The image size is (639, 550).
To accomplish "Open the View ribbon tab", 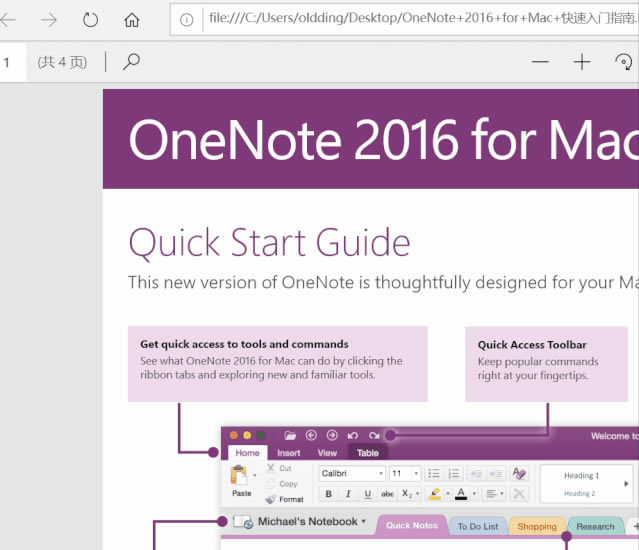I will 327,453.
